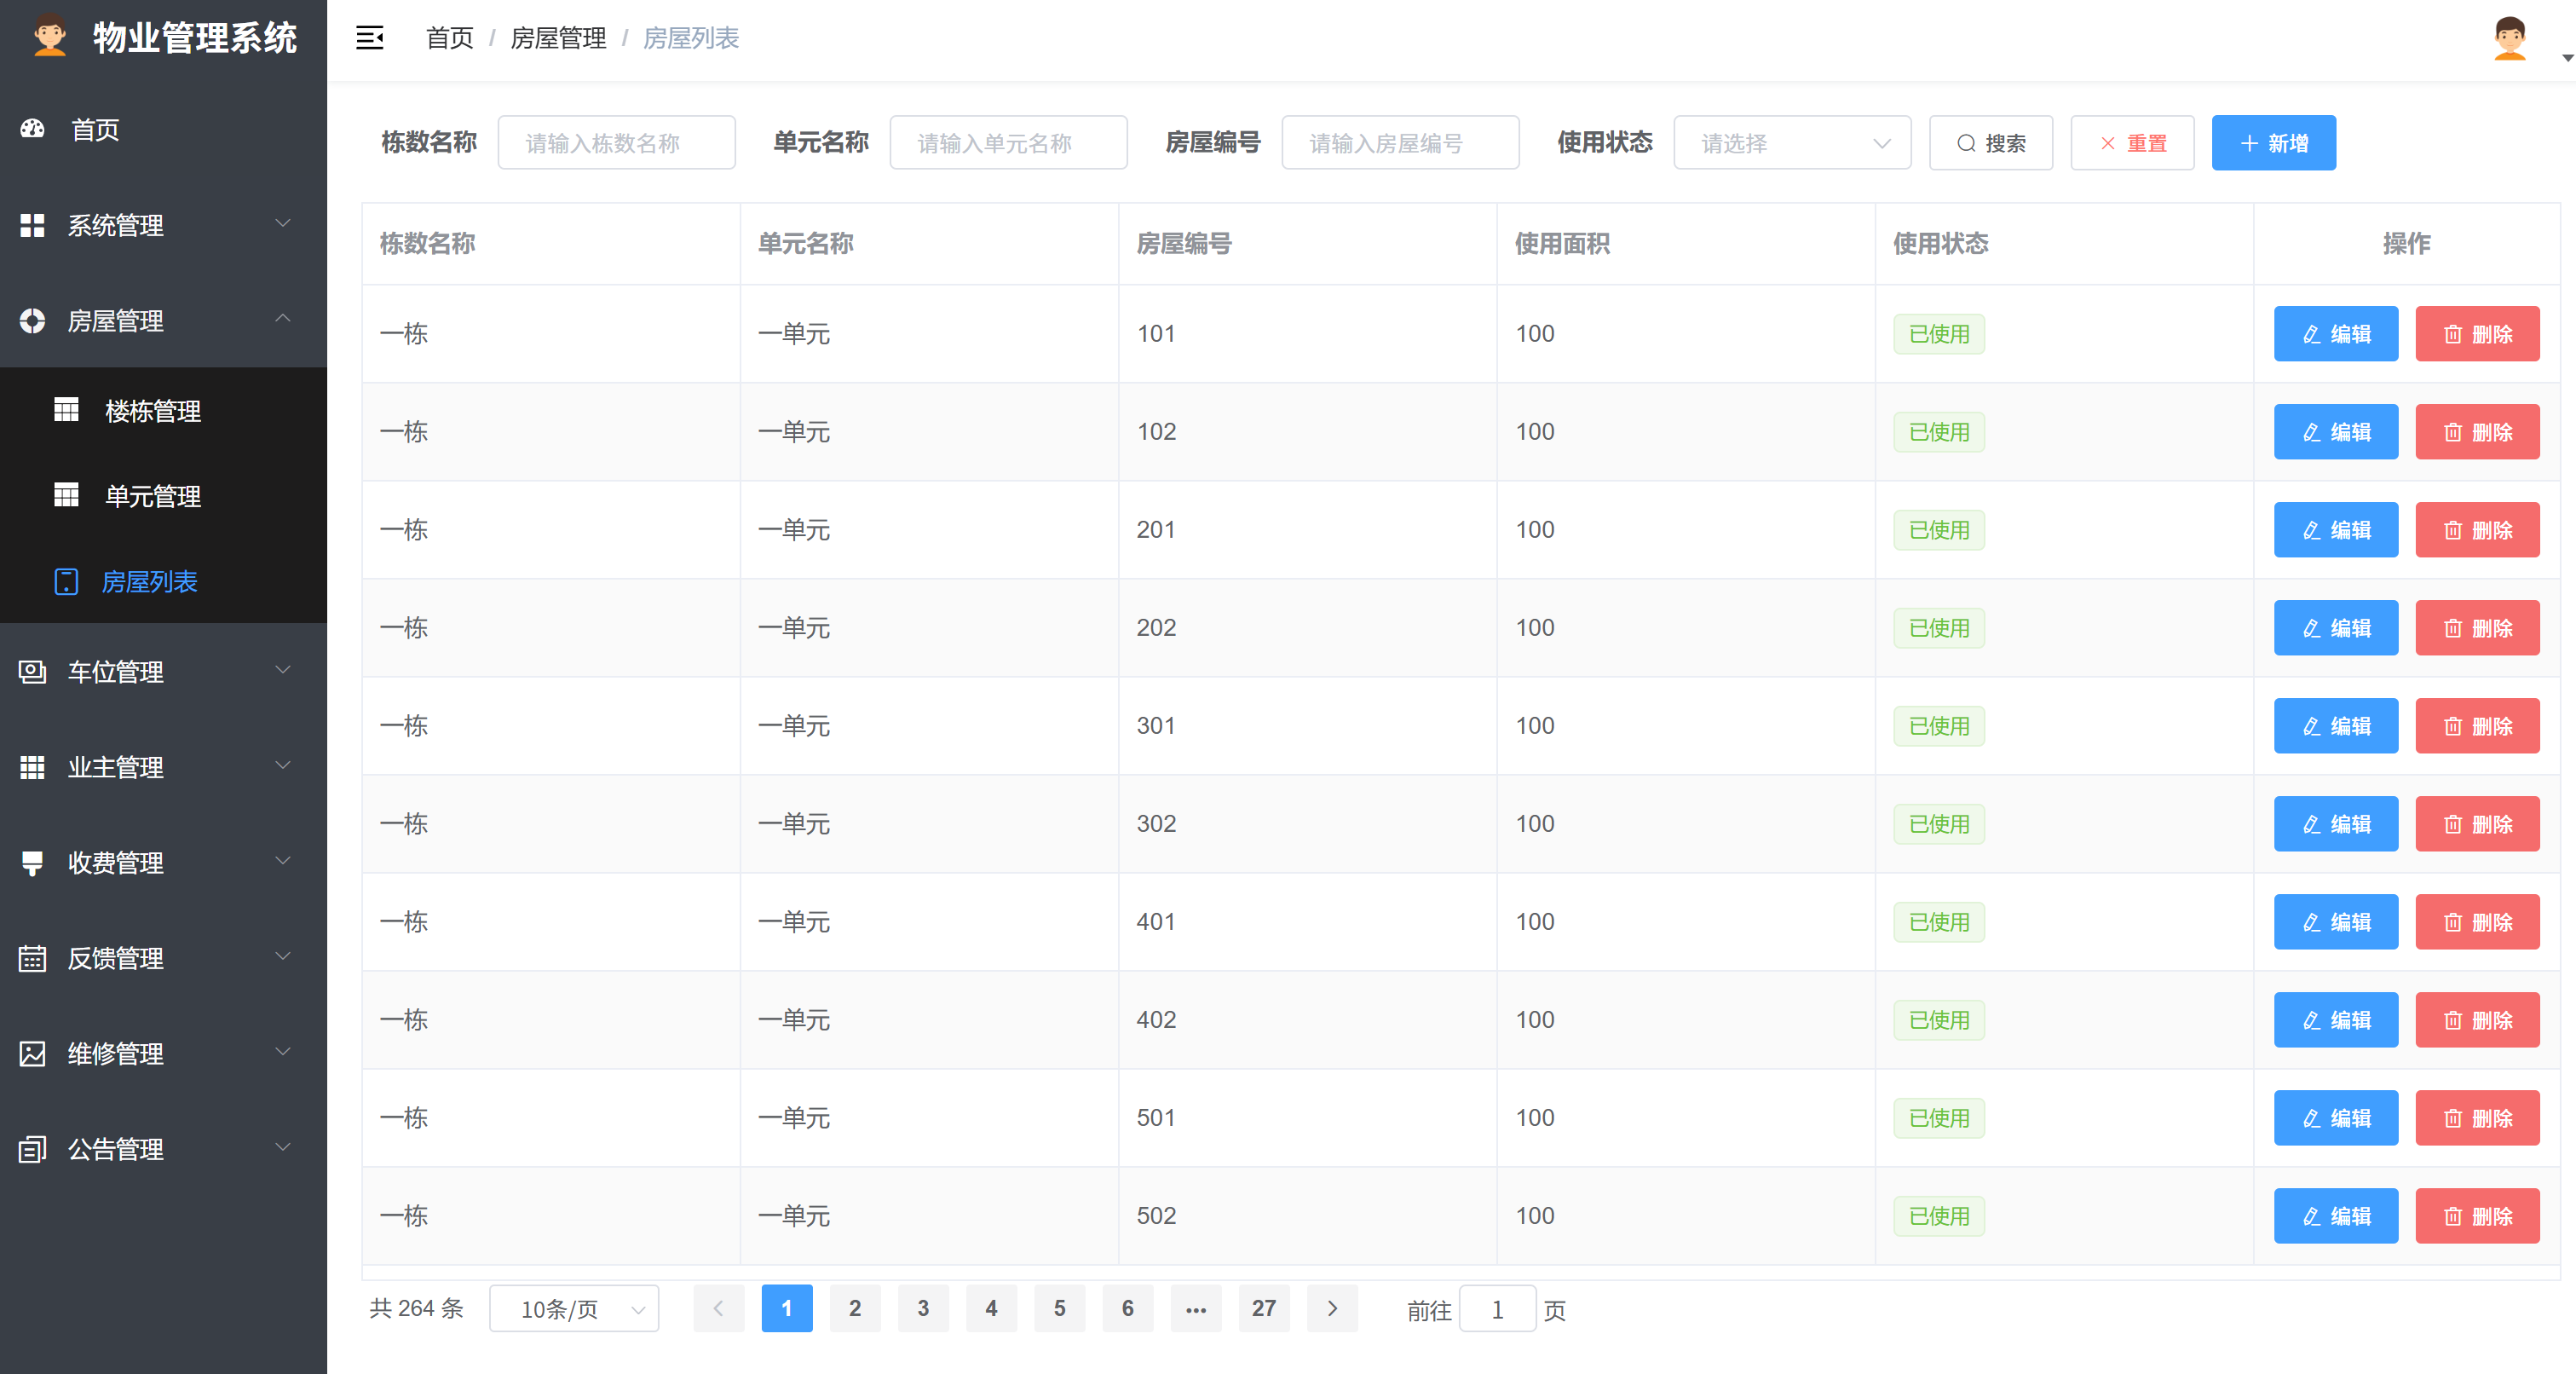
Task: Expand 车位管理 menu chevron
Action: point(283,669)
